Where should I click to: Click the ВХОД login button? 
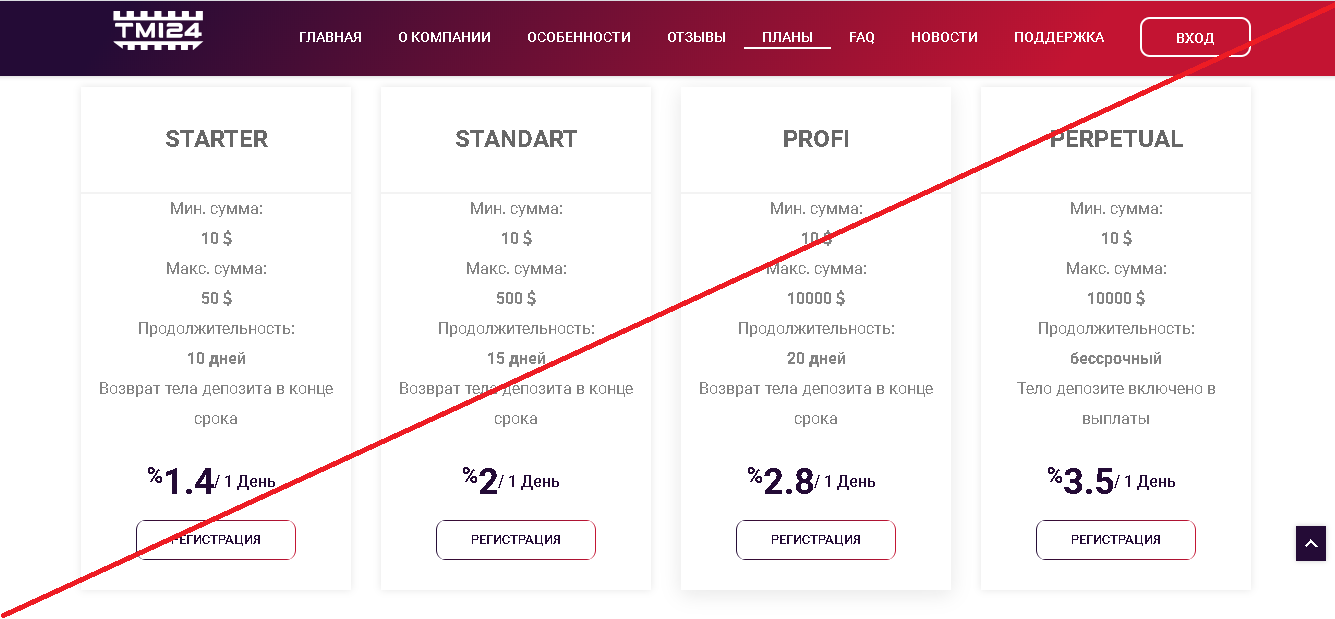click(x=1195, y=38)
